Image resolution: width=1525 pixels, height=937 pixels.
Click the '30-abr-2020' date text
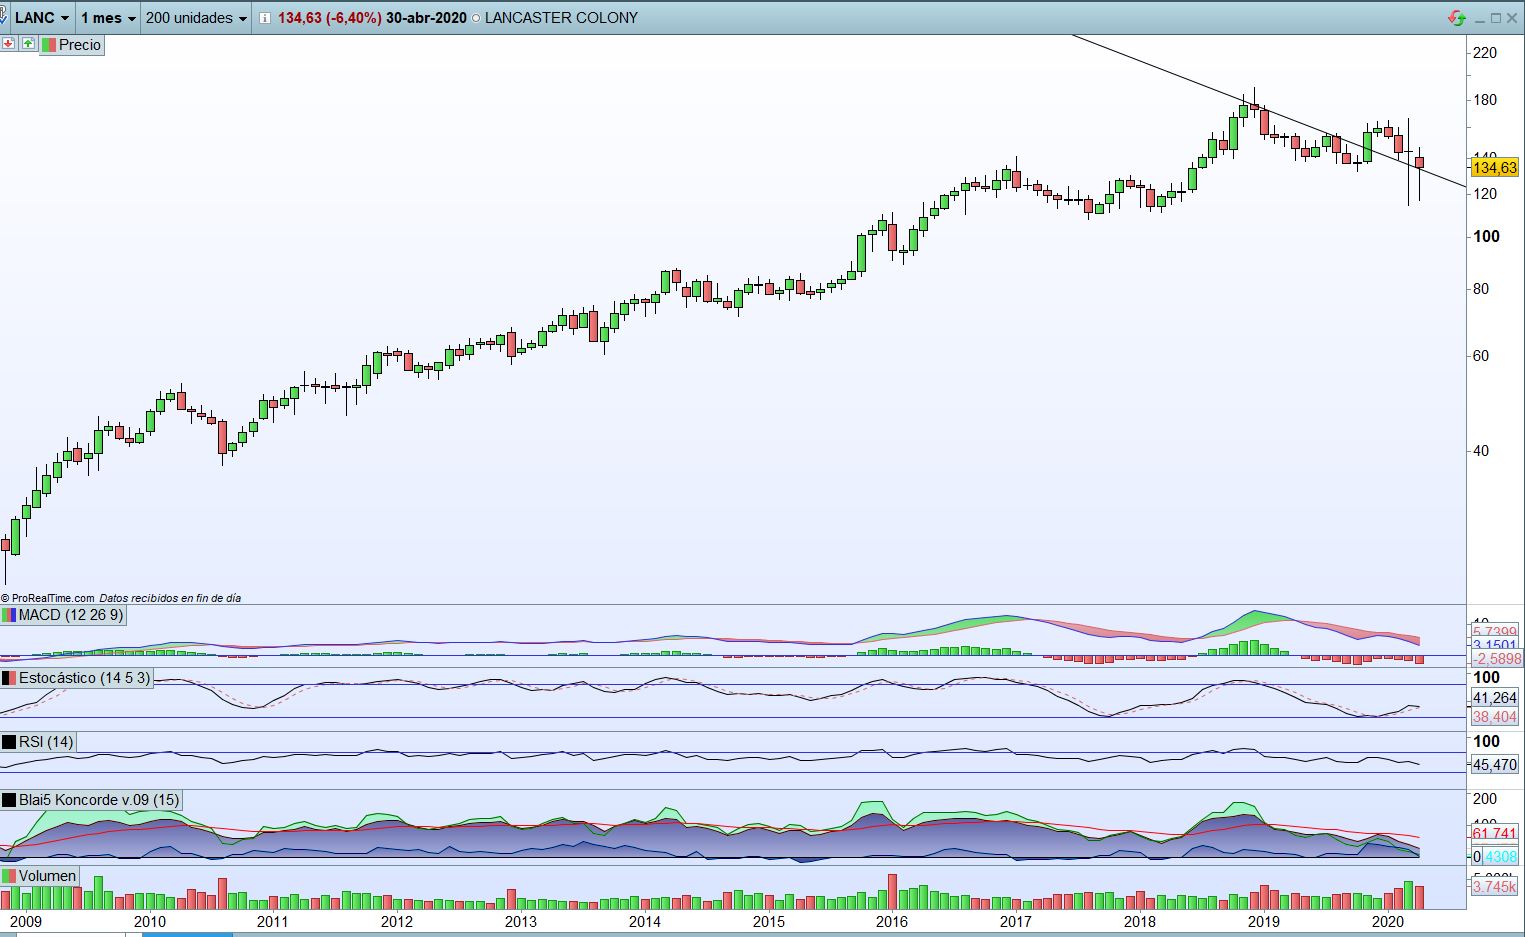click(x=426, y=18)
